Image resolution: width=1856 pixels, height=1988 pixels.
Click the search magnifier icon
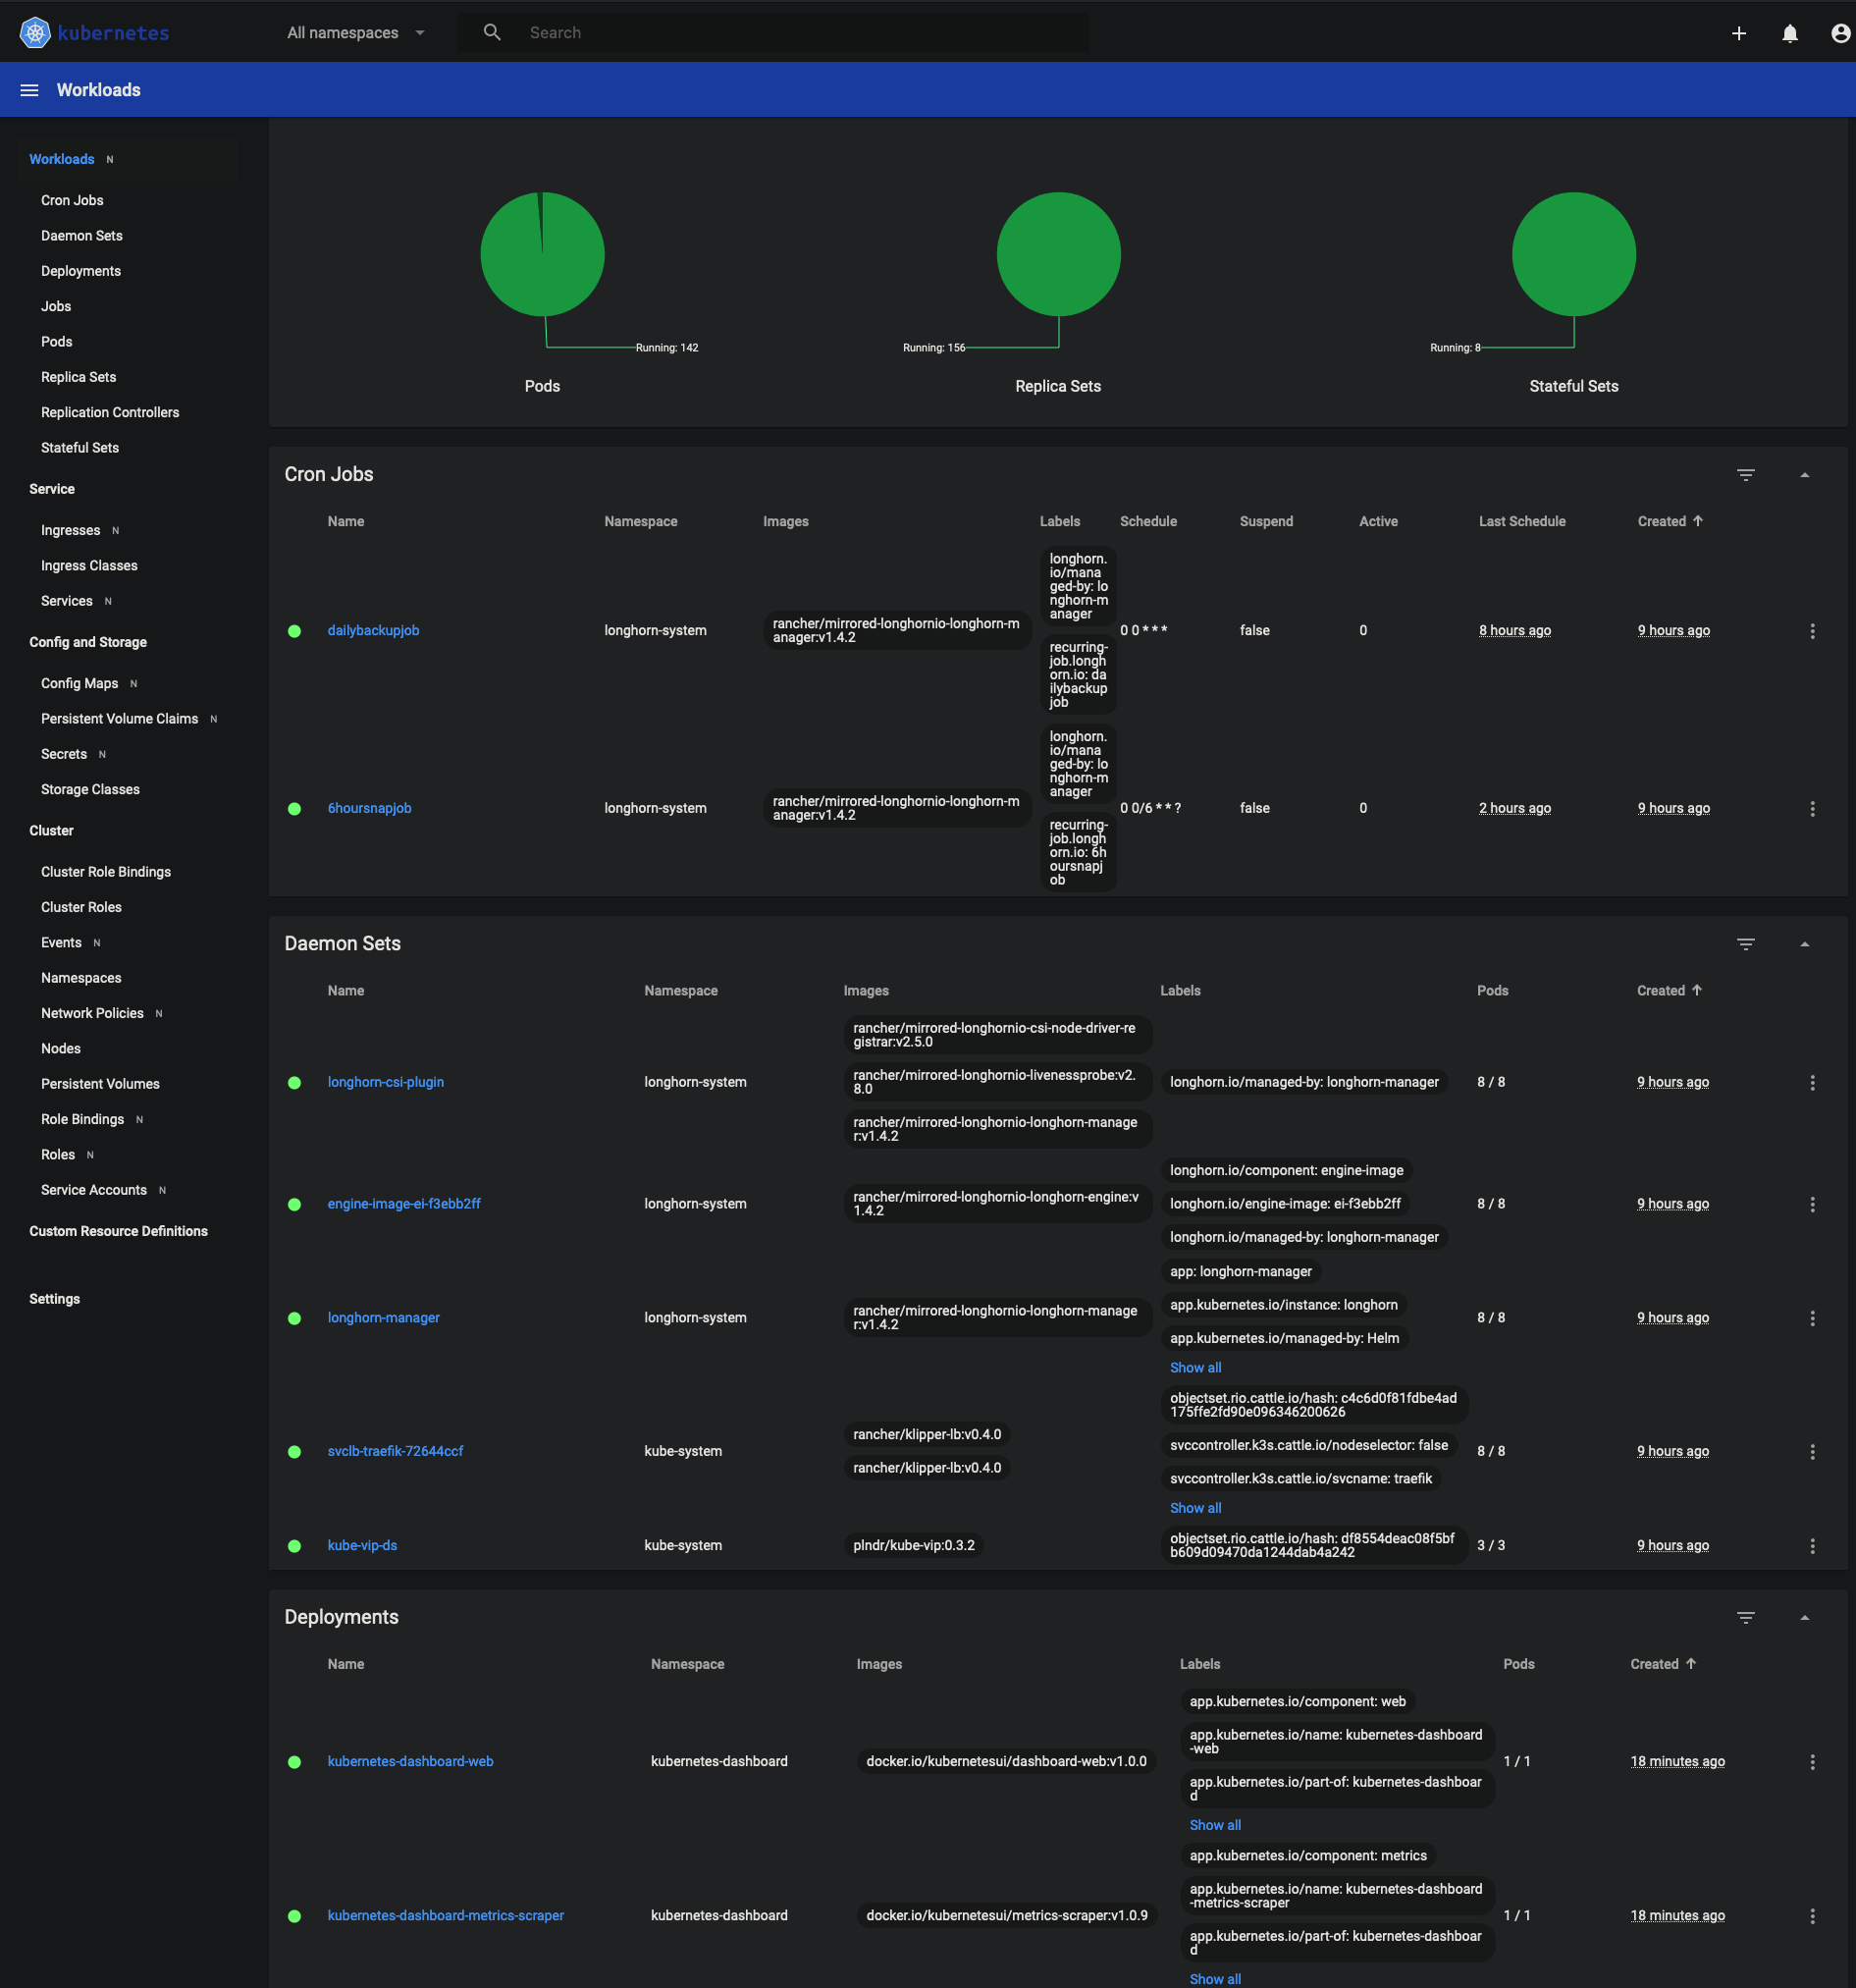click(x=491, y=32)
